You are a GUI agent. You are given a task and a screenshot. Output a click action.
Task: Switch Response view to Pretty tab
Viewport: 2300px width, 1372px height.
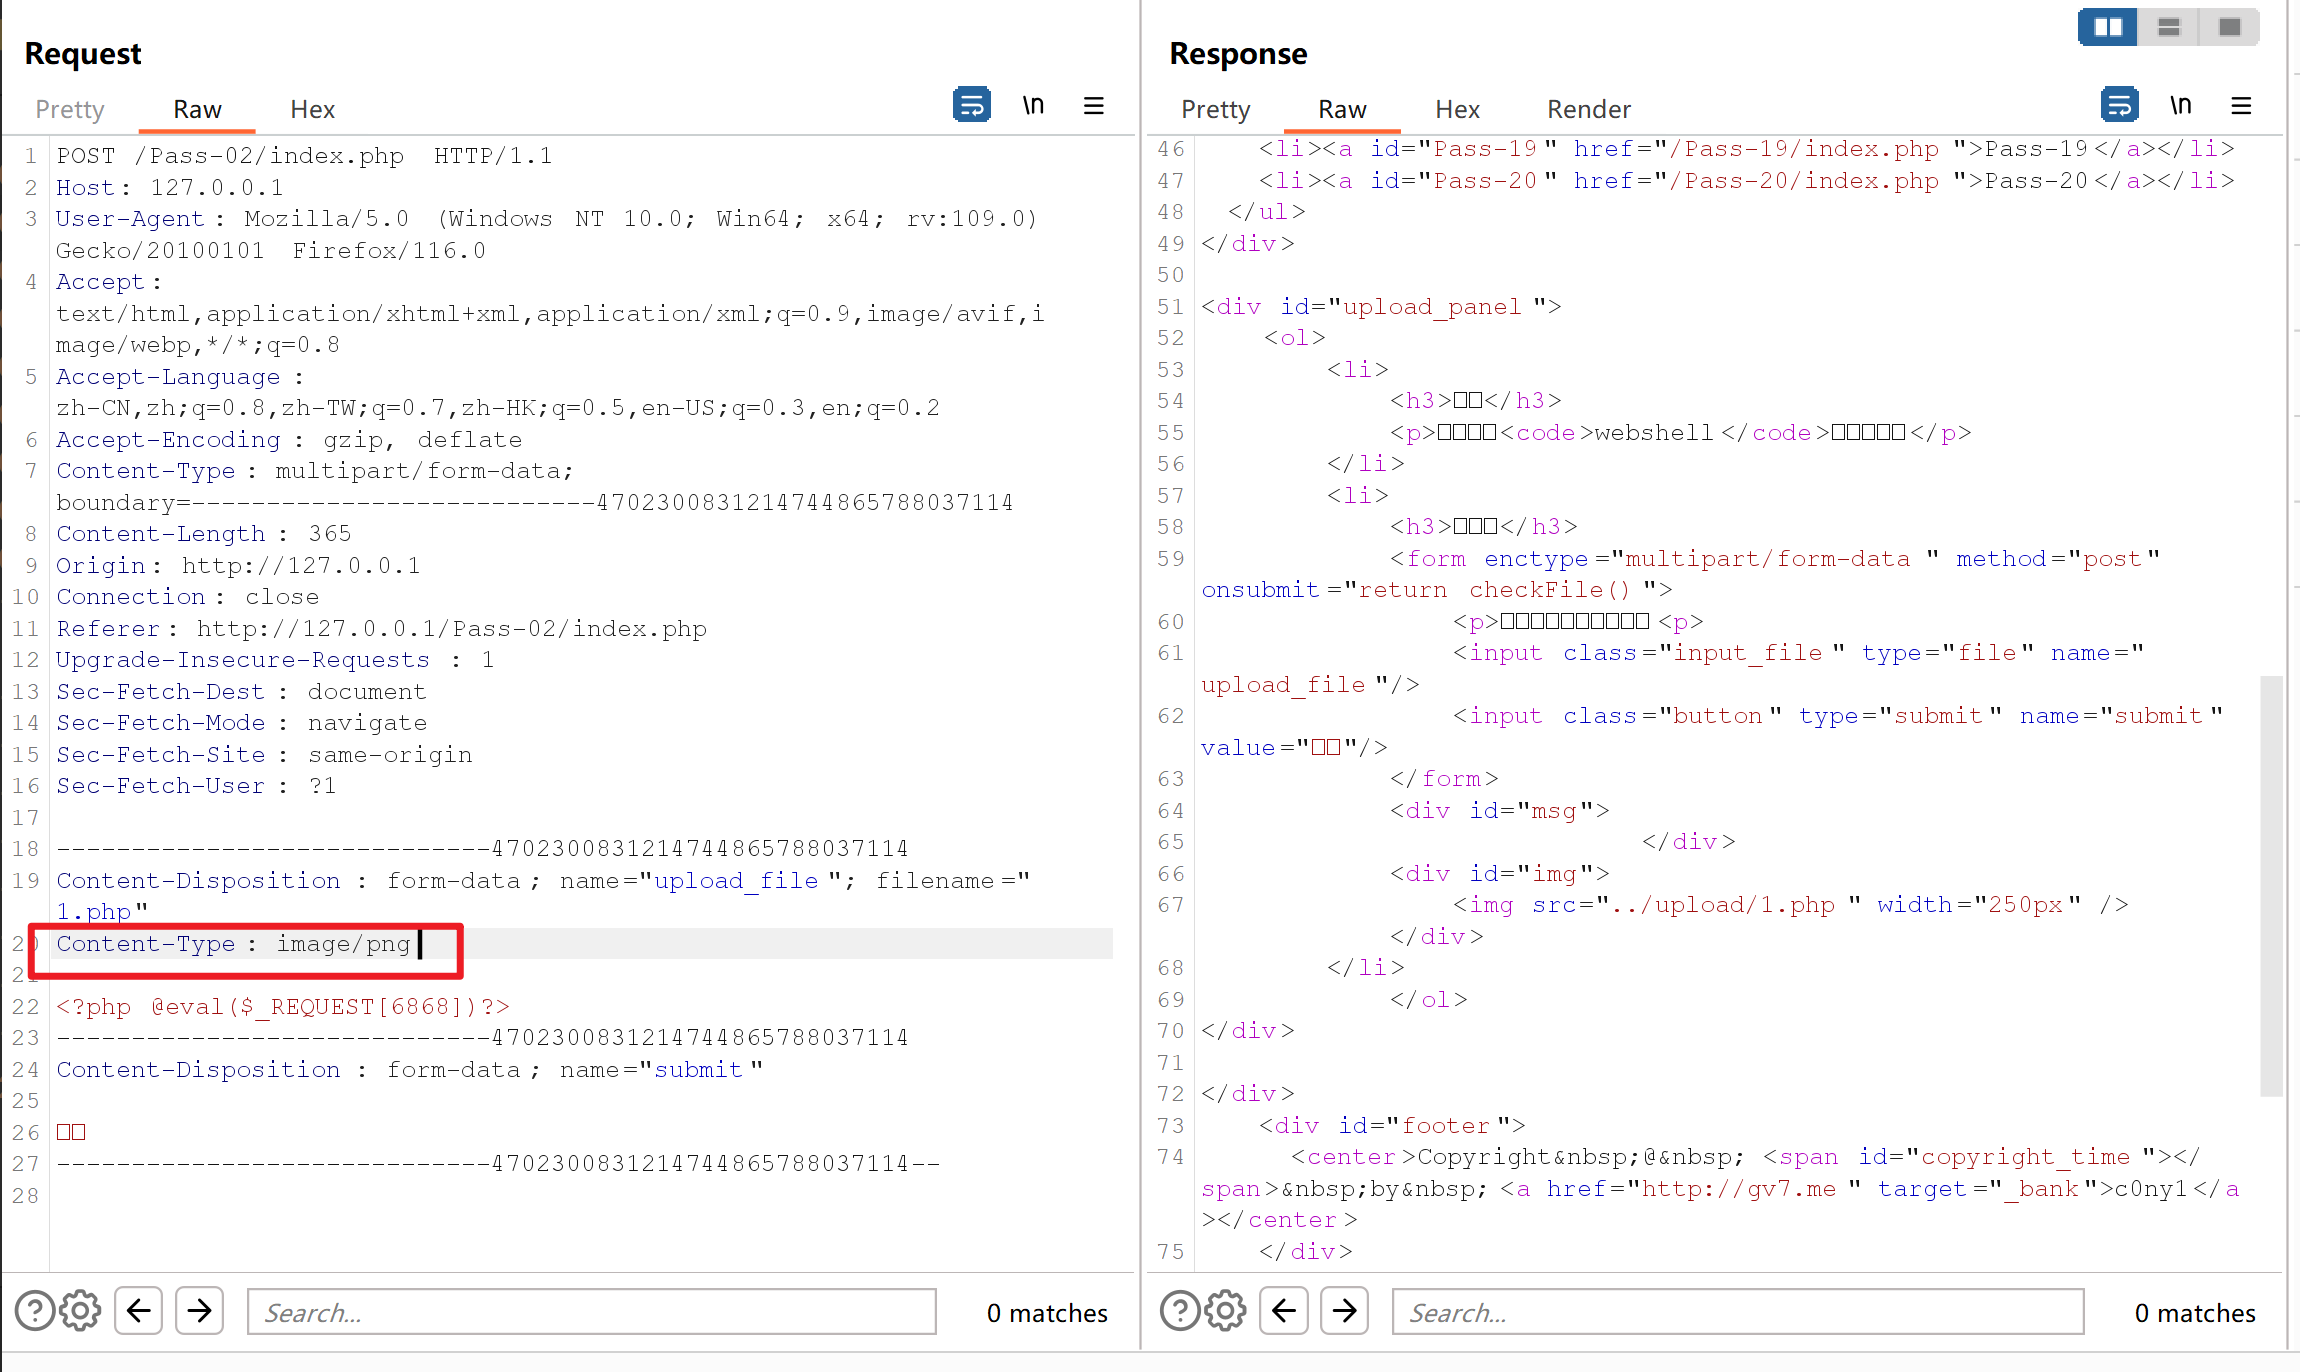1215,109
